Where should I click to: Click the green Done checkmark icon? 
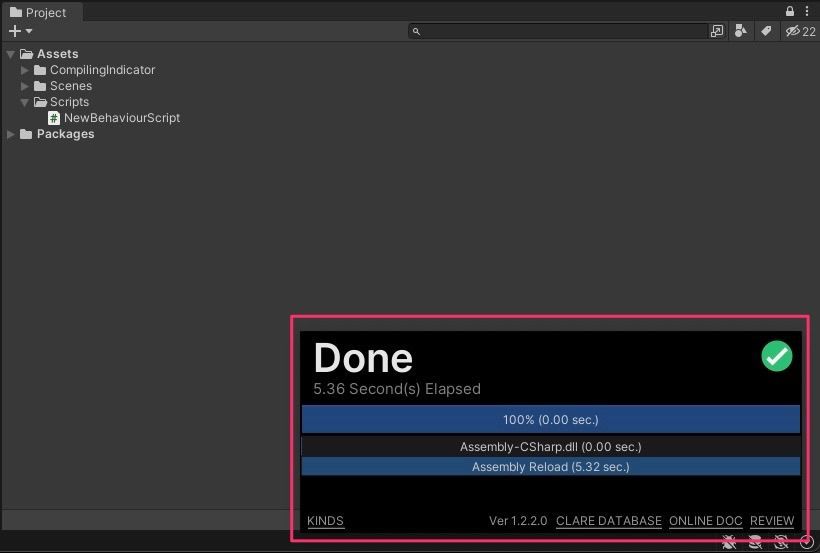pyautogui.click(x=777, y=356)
